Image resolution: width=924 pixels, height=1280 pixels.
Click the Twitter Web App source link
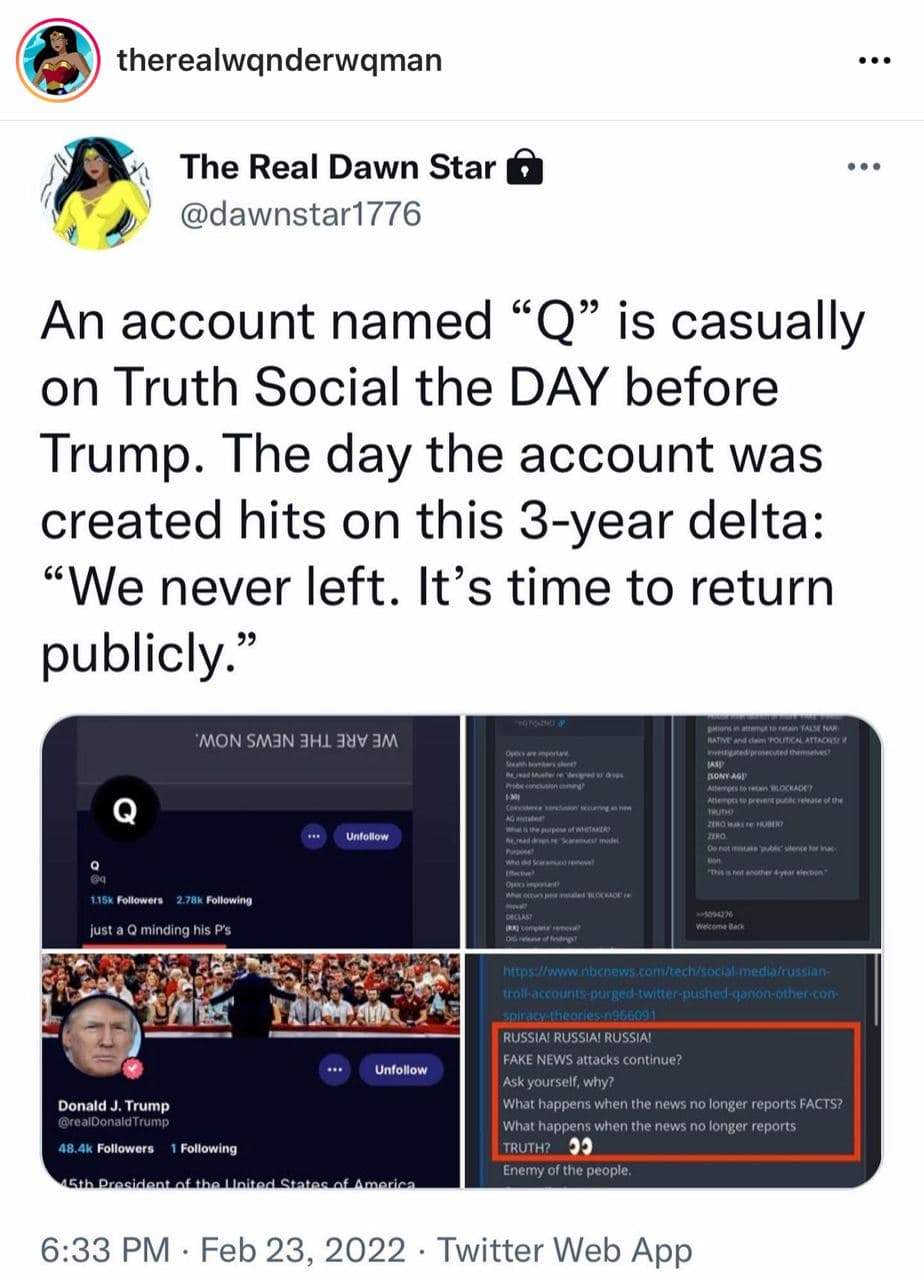click(x=565, y=1248)
